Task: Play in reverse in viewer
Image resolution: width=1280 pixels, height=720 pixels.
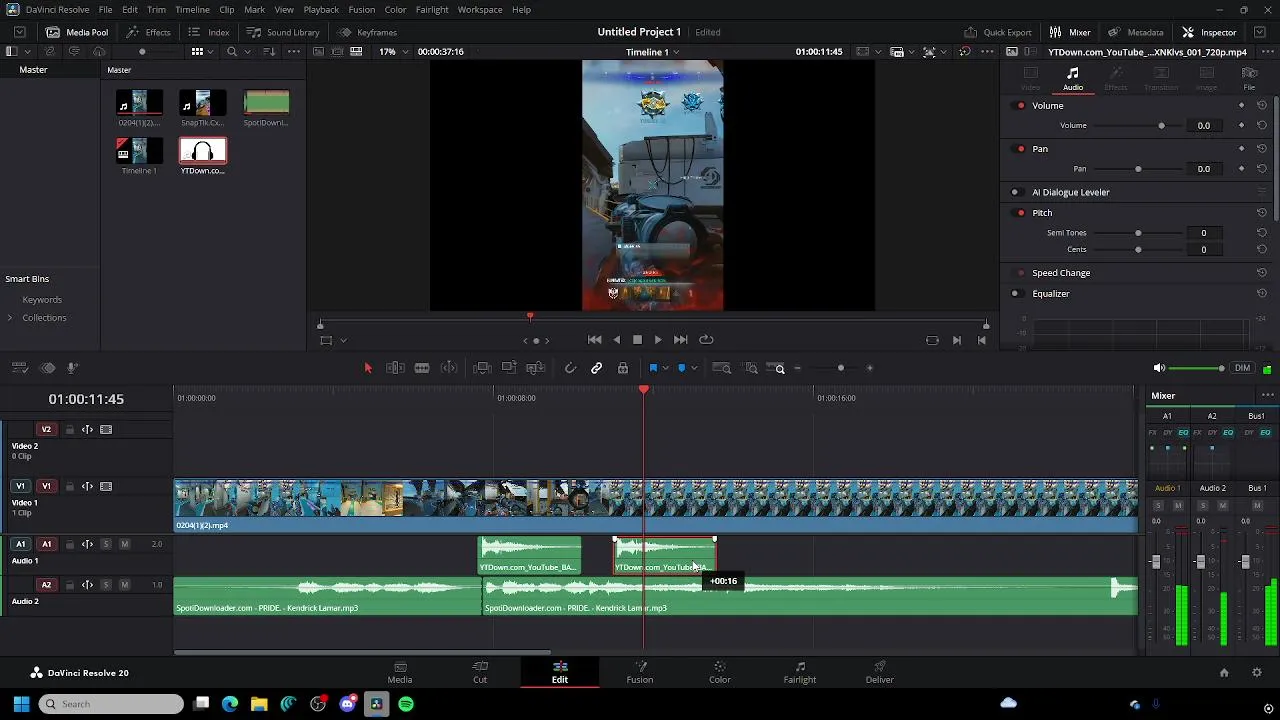Action: coord(616,340)
